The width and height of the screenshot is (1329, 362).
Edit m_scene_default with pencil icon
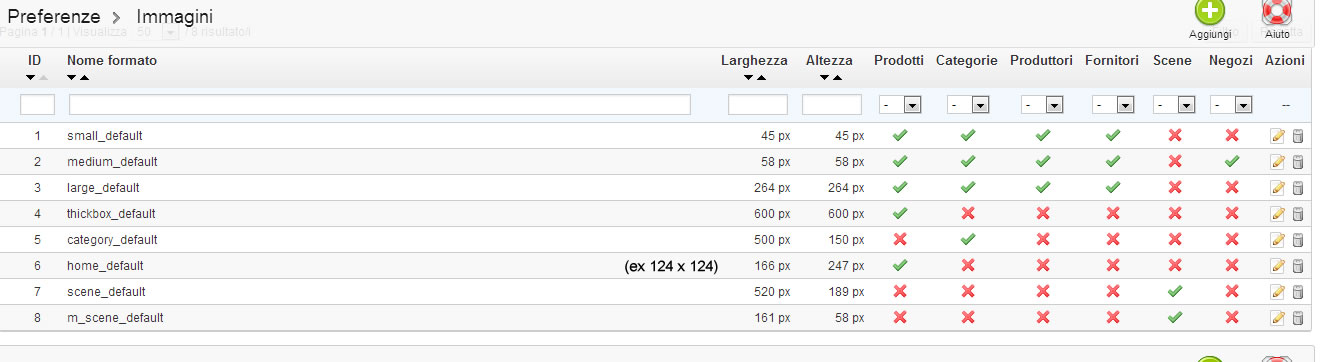(x=1277, y=317)
